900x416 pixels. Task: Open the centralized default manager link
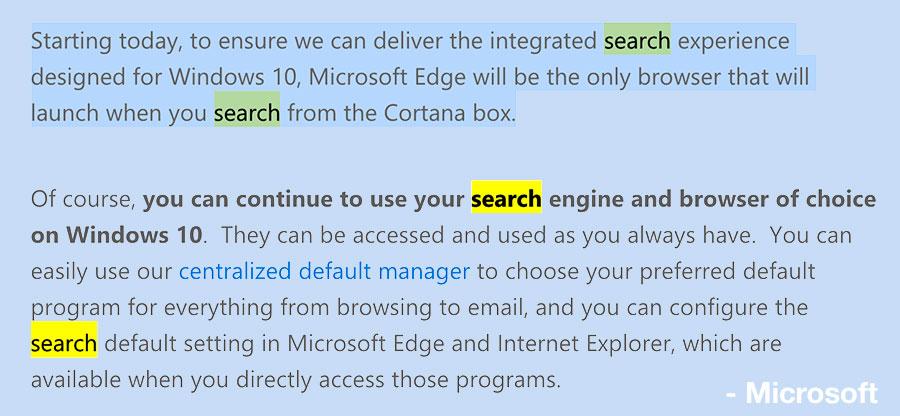click(x=324, y=271)
